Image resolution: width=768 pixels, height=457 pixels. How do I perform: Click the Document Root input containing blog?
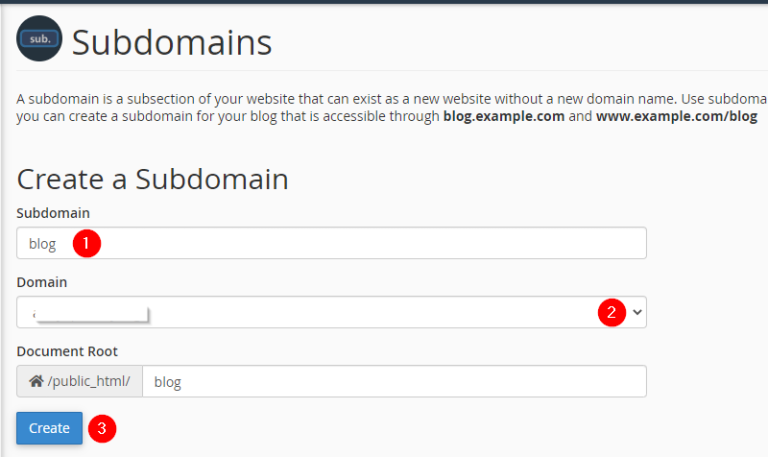pos(394,382)
